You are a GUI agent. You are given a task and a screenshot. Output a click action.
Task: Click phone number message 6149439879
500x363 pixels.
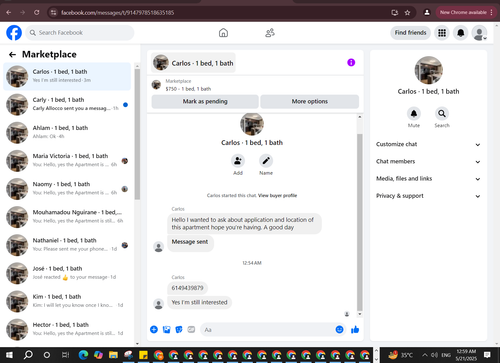coord(187,288)
